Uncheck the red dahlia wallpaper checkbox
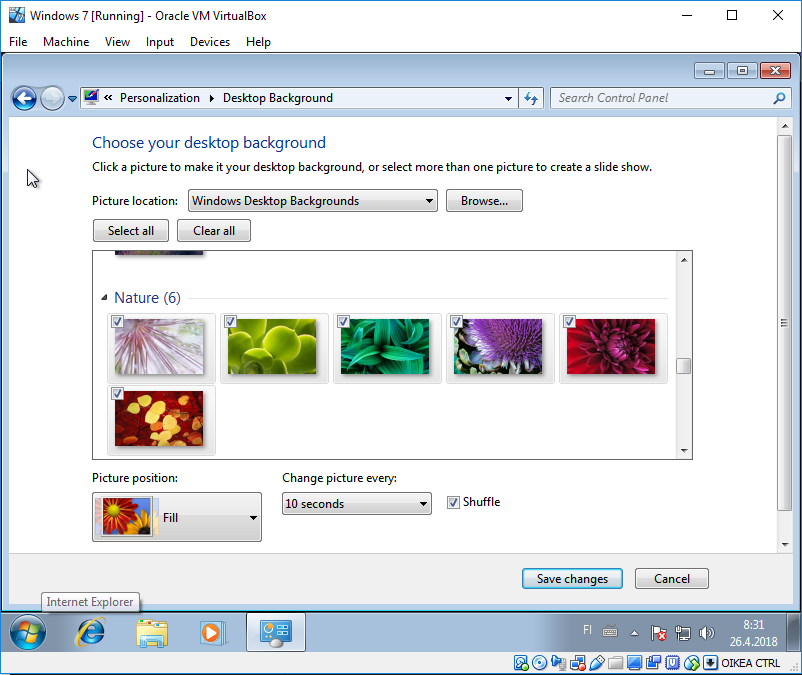This screenshot has width=802, height=675. click(x=569, y=321)
